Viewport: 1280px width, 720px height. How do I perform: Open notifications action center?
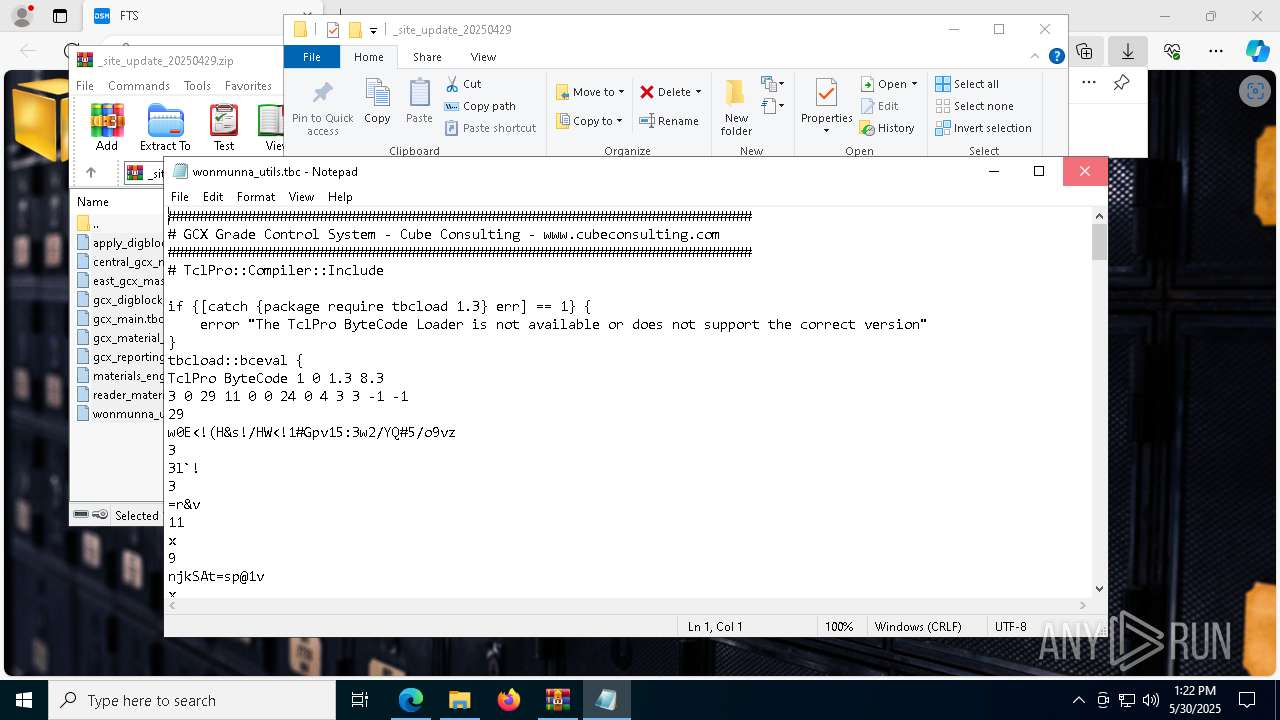1247,700
